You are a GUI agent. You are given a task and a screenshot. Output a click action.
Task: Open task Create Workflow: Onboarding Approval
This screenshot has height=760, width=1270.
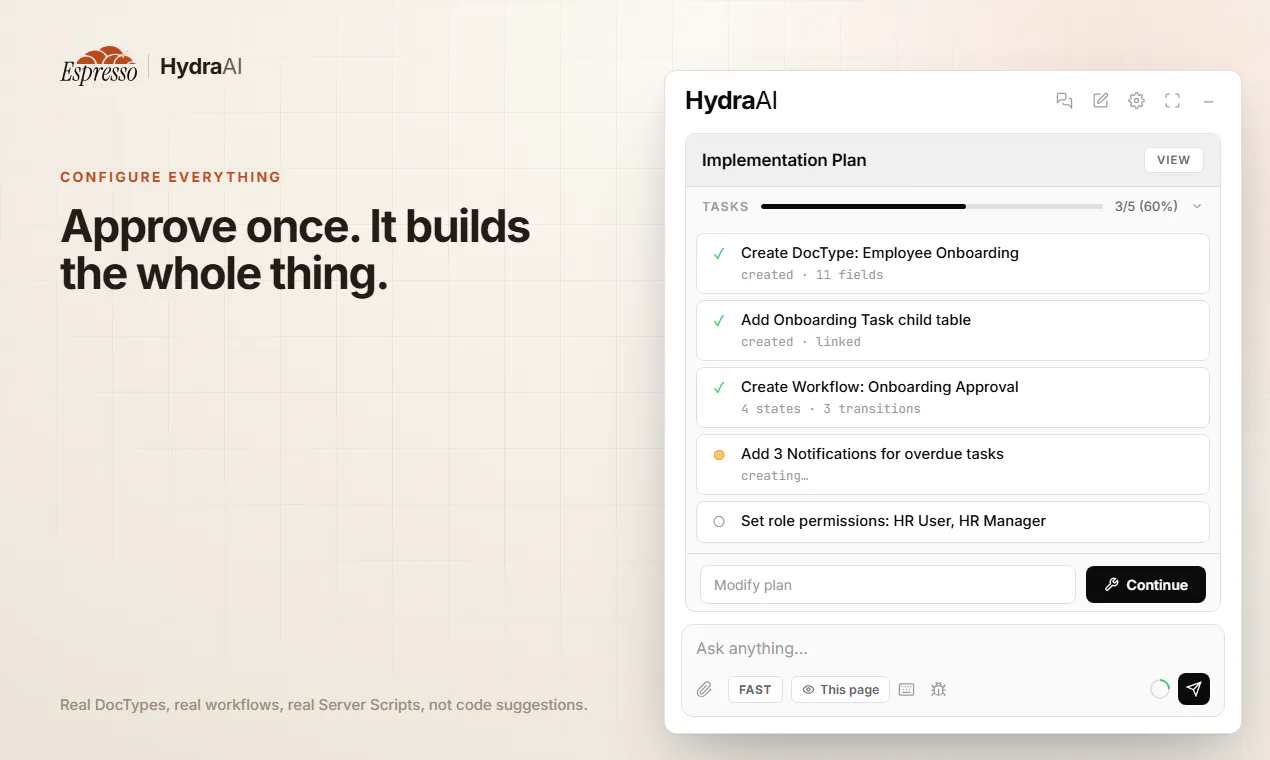(953, 397)
